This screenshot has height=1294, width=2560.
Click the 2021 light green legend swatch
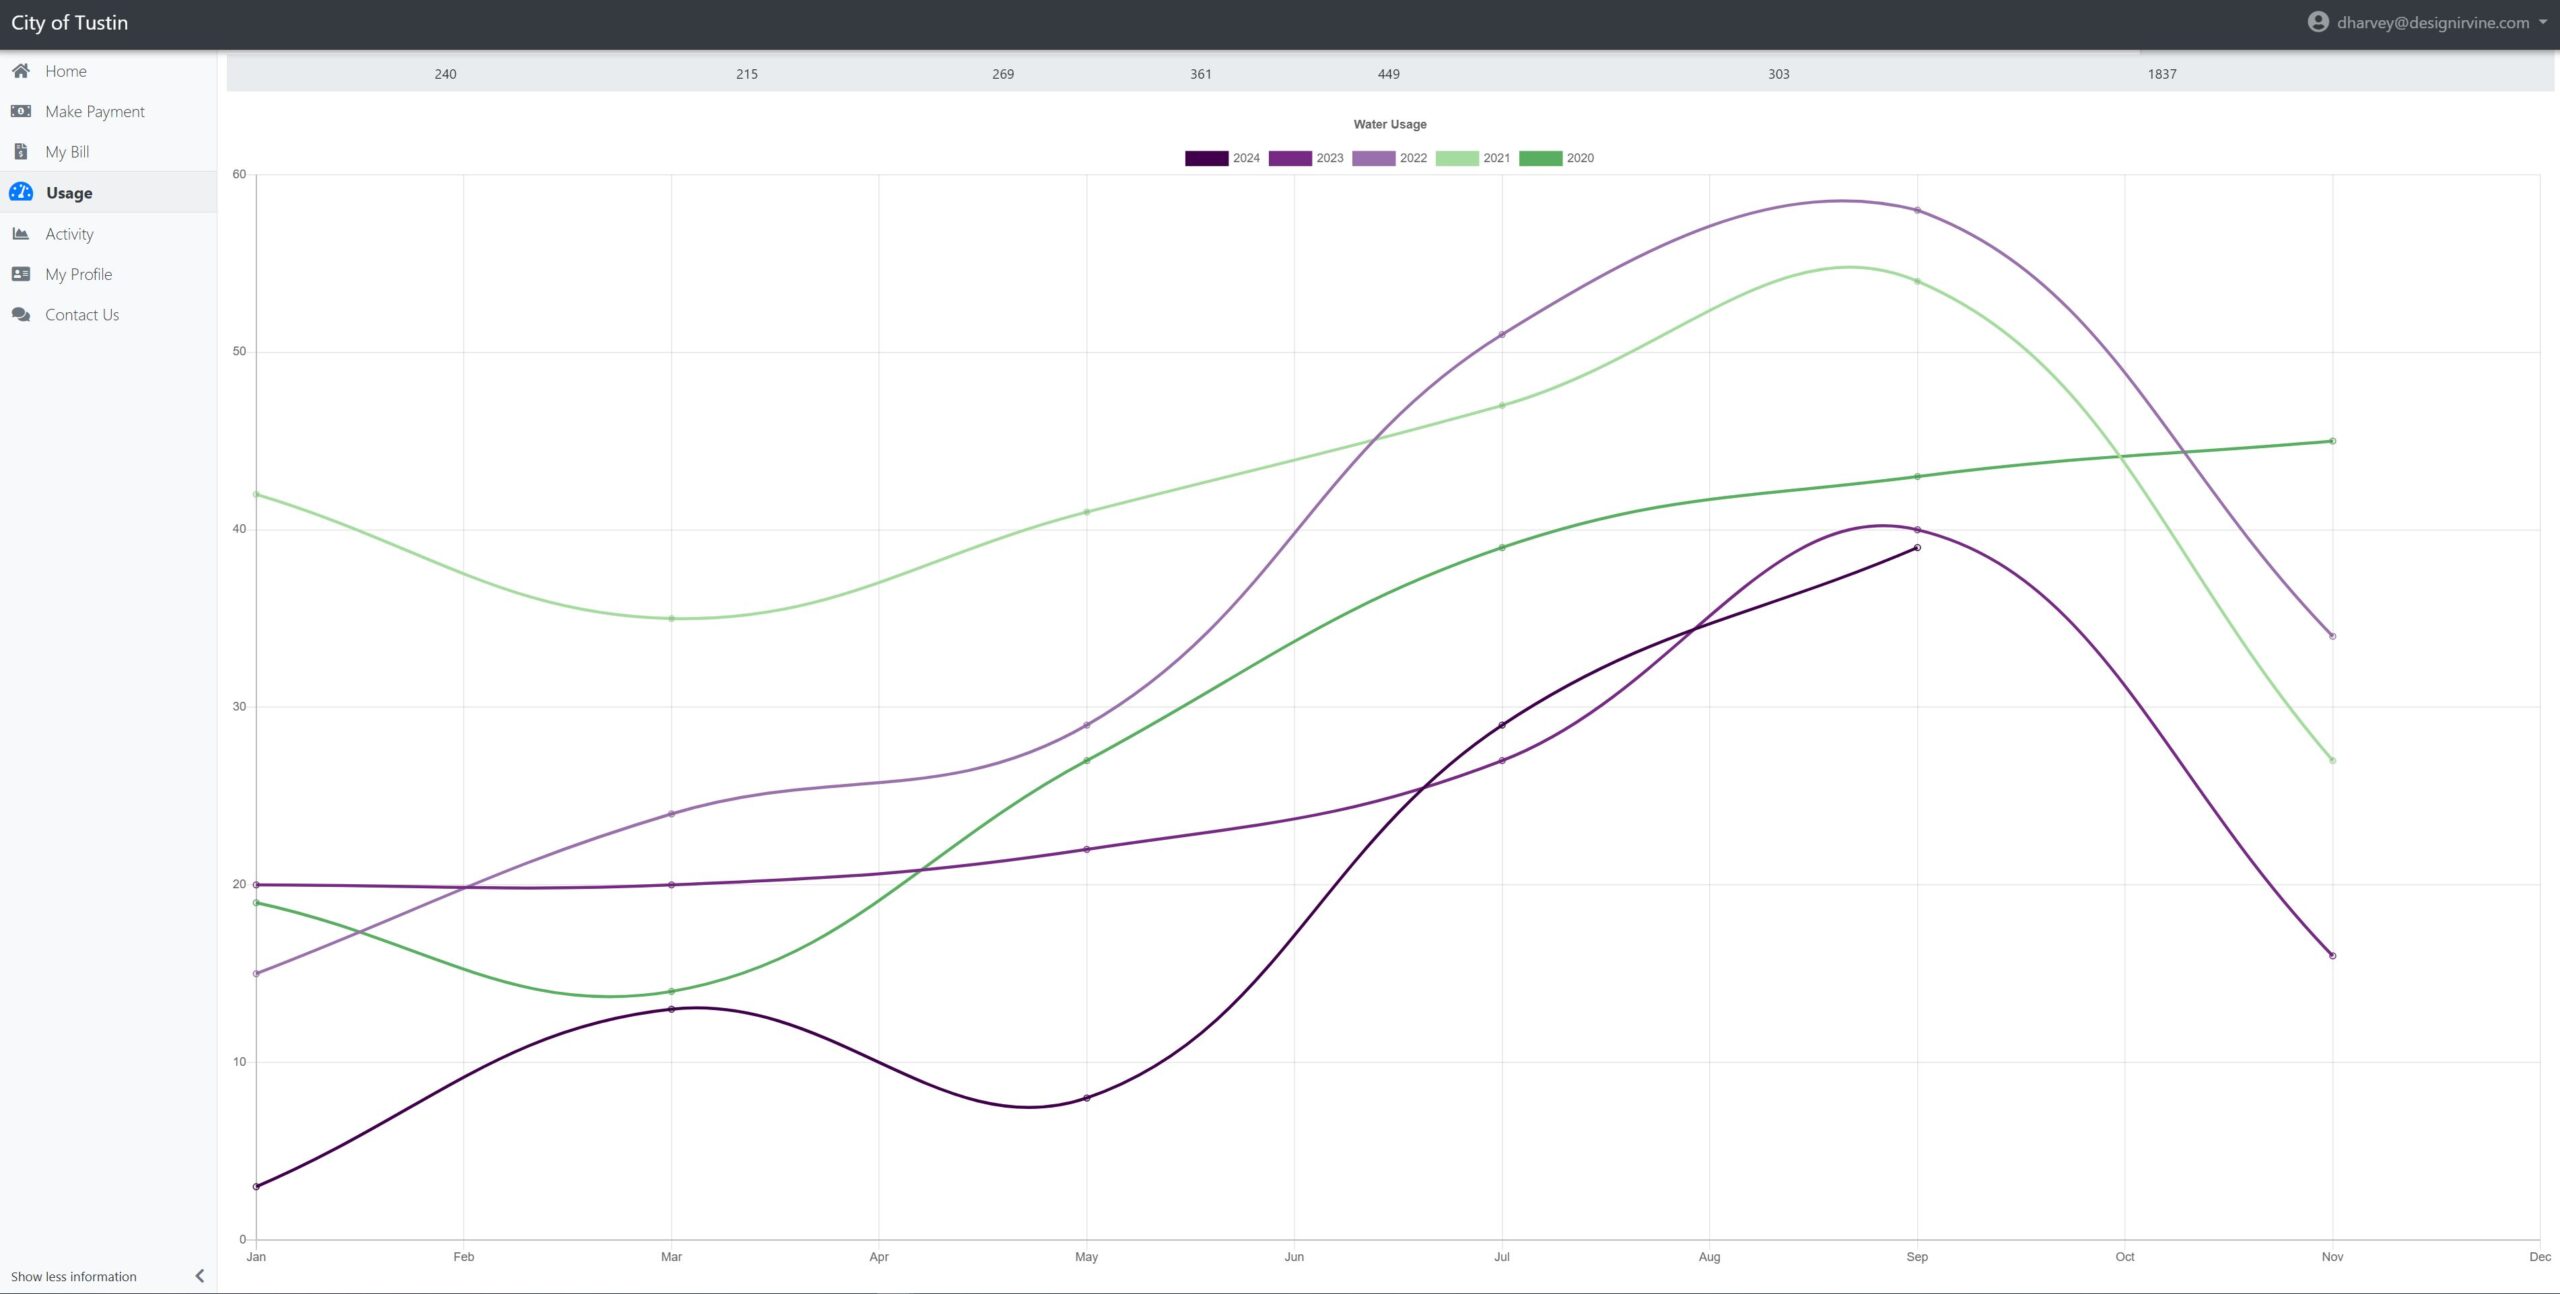[1457, 158]
